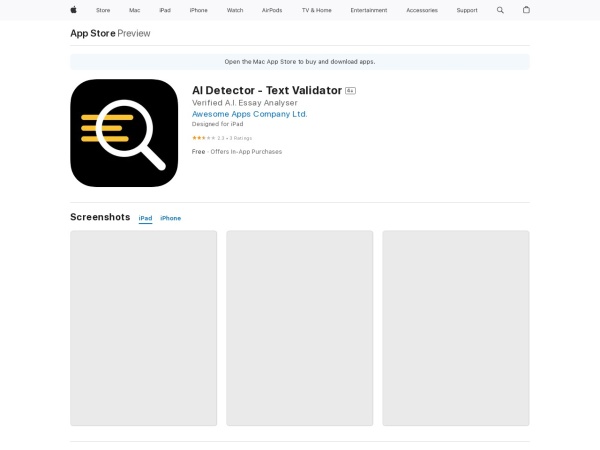Click the AI Detector app icon
The width and height of the screenshot is (600, 450).
click(x=124, y=133)
